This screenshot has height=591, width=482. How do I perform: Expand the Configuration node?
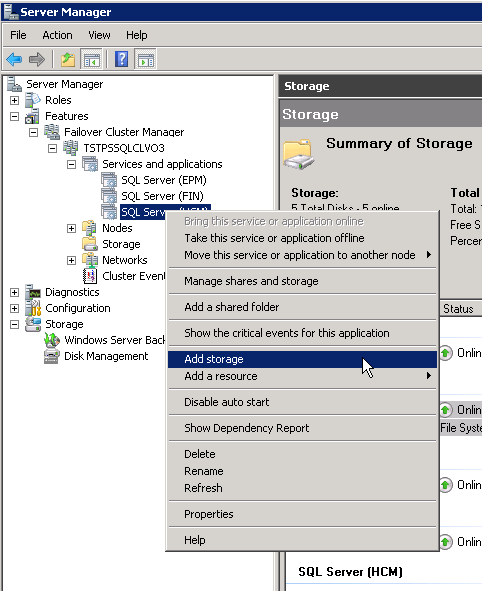point(14,308)
